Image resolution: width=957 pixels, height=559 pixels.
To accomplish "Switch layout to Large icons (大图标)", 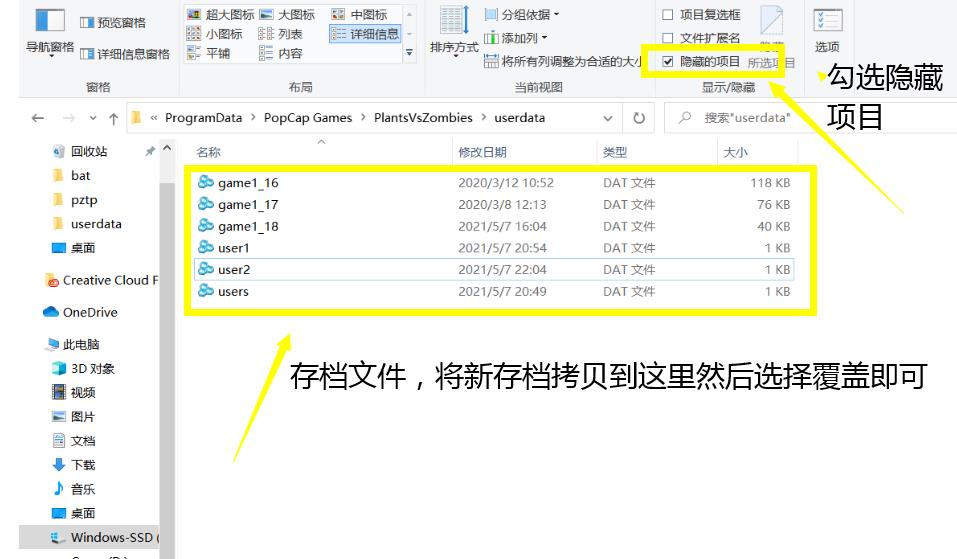I will pyautogui.click(x=287, y=14).
